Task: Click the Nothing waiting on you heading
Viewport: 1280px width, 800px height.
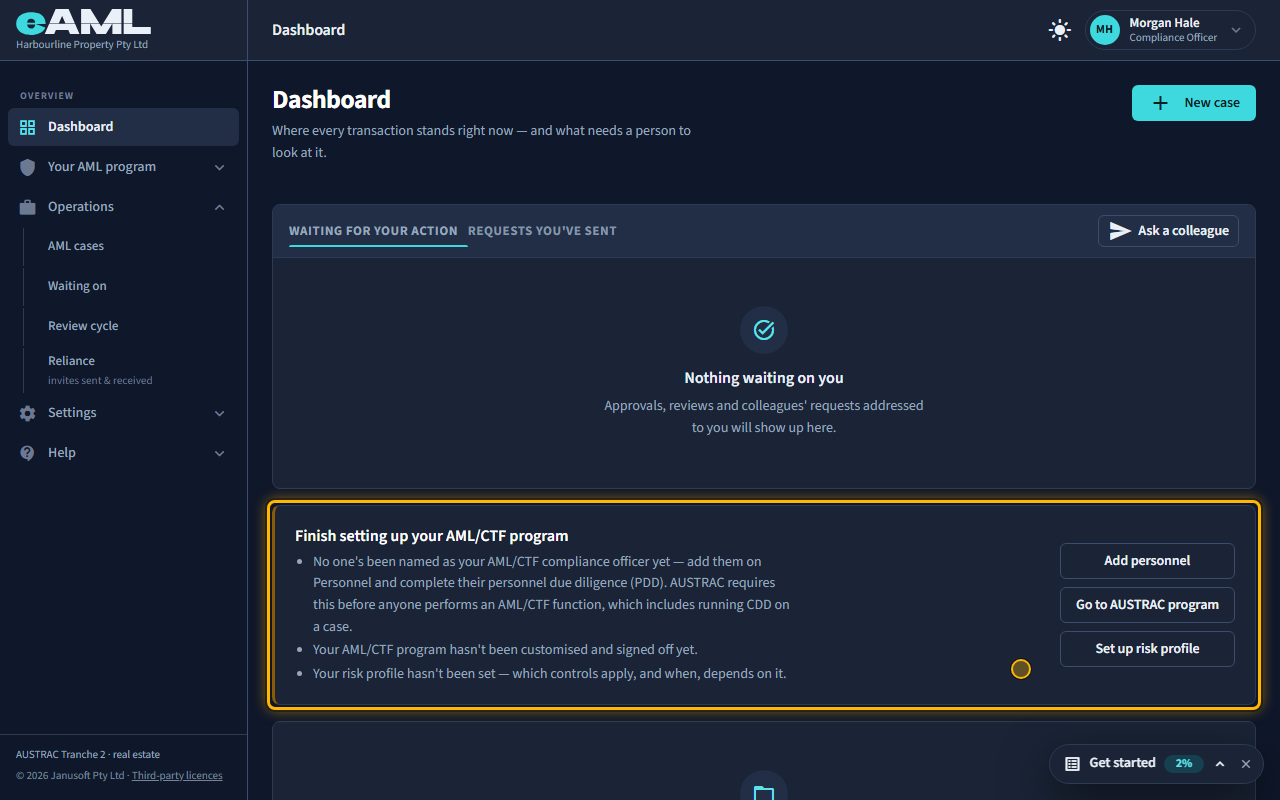Action: 764,378
